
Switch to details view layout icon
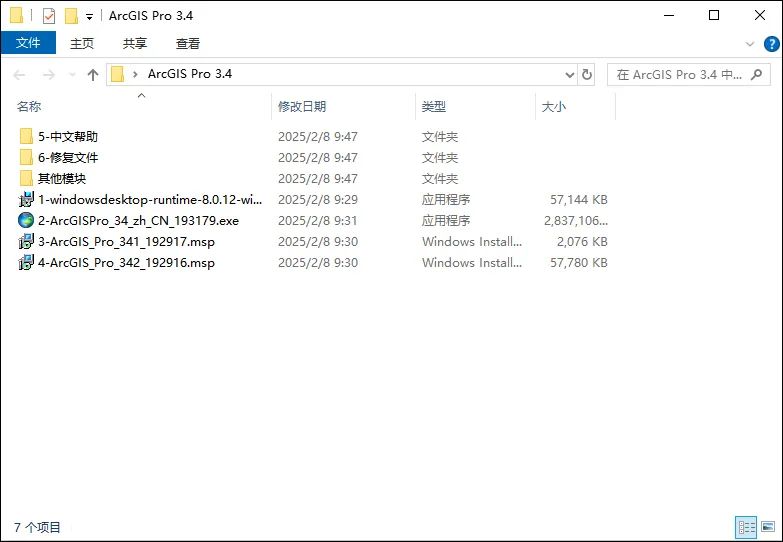tap(746, 527)
